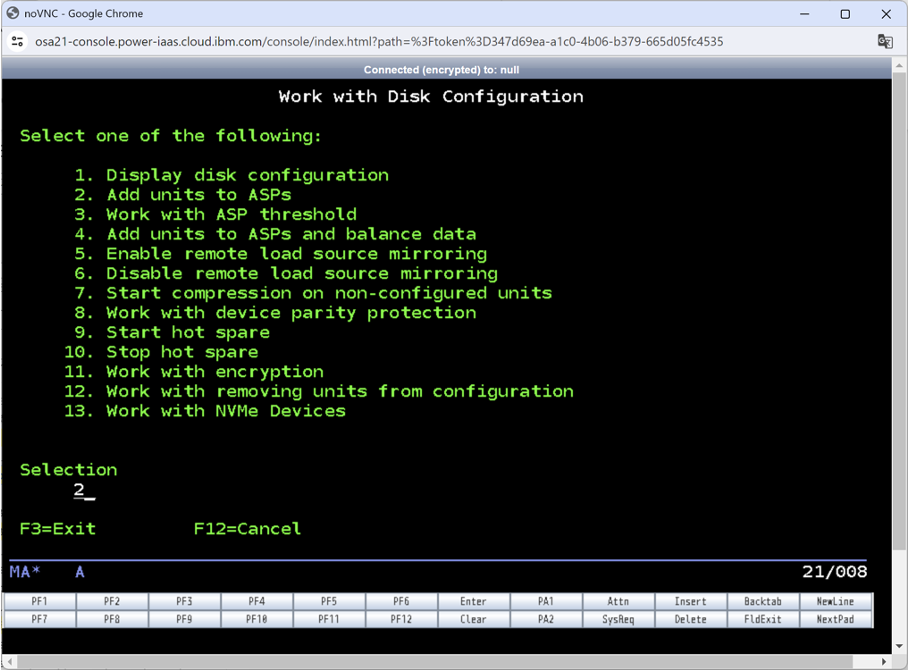Click the browser address bar URL
Screen dimensions: 908x670
click(379, 42)
